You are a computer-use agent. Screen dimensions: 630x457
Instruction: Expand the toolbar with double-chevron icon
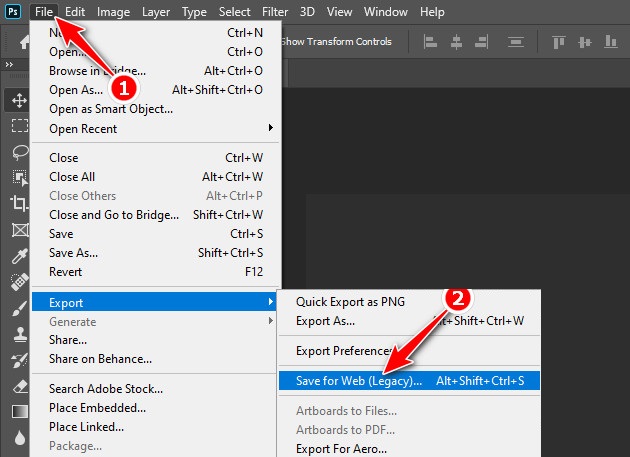pyautogui.click(x=9, y=64)
